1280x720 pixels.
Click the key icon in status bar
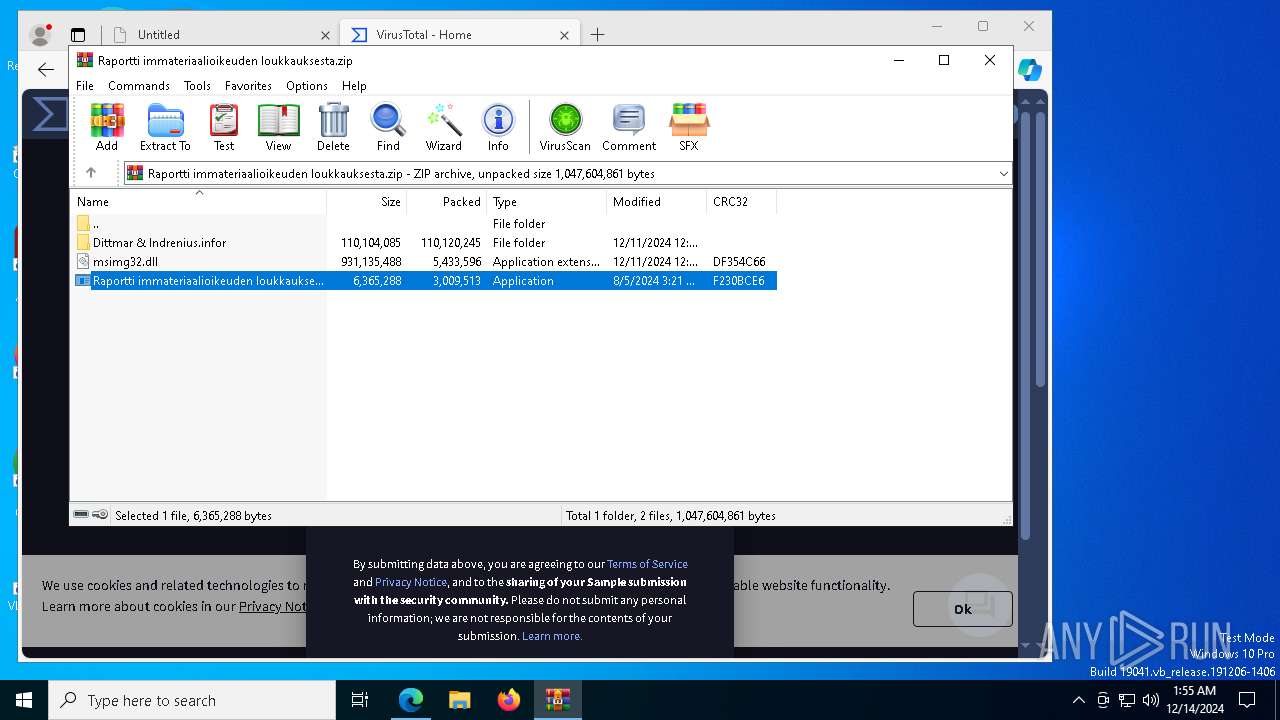click(x=100, y=514)
